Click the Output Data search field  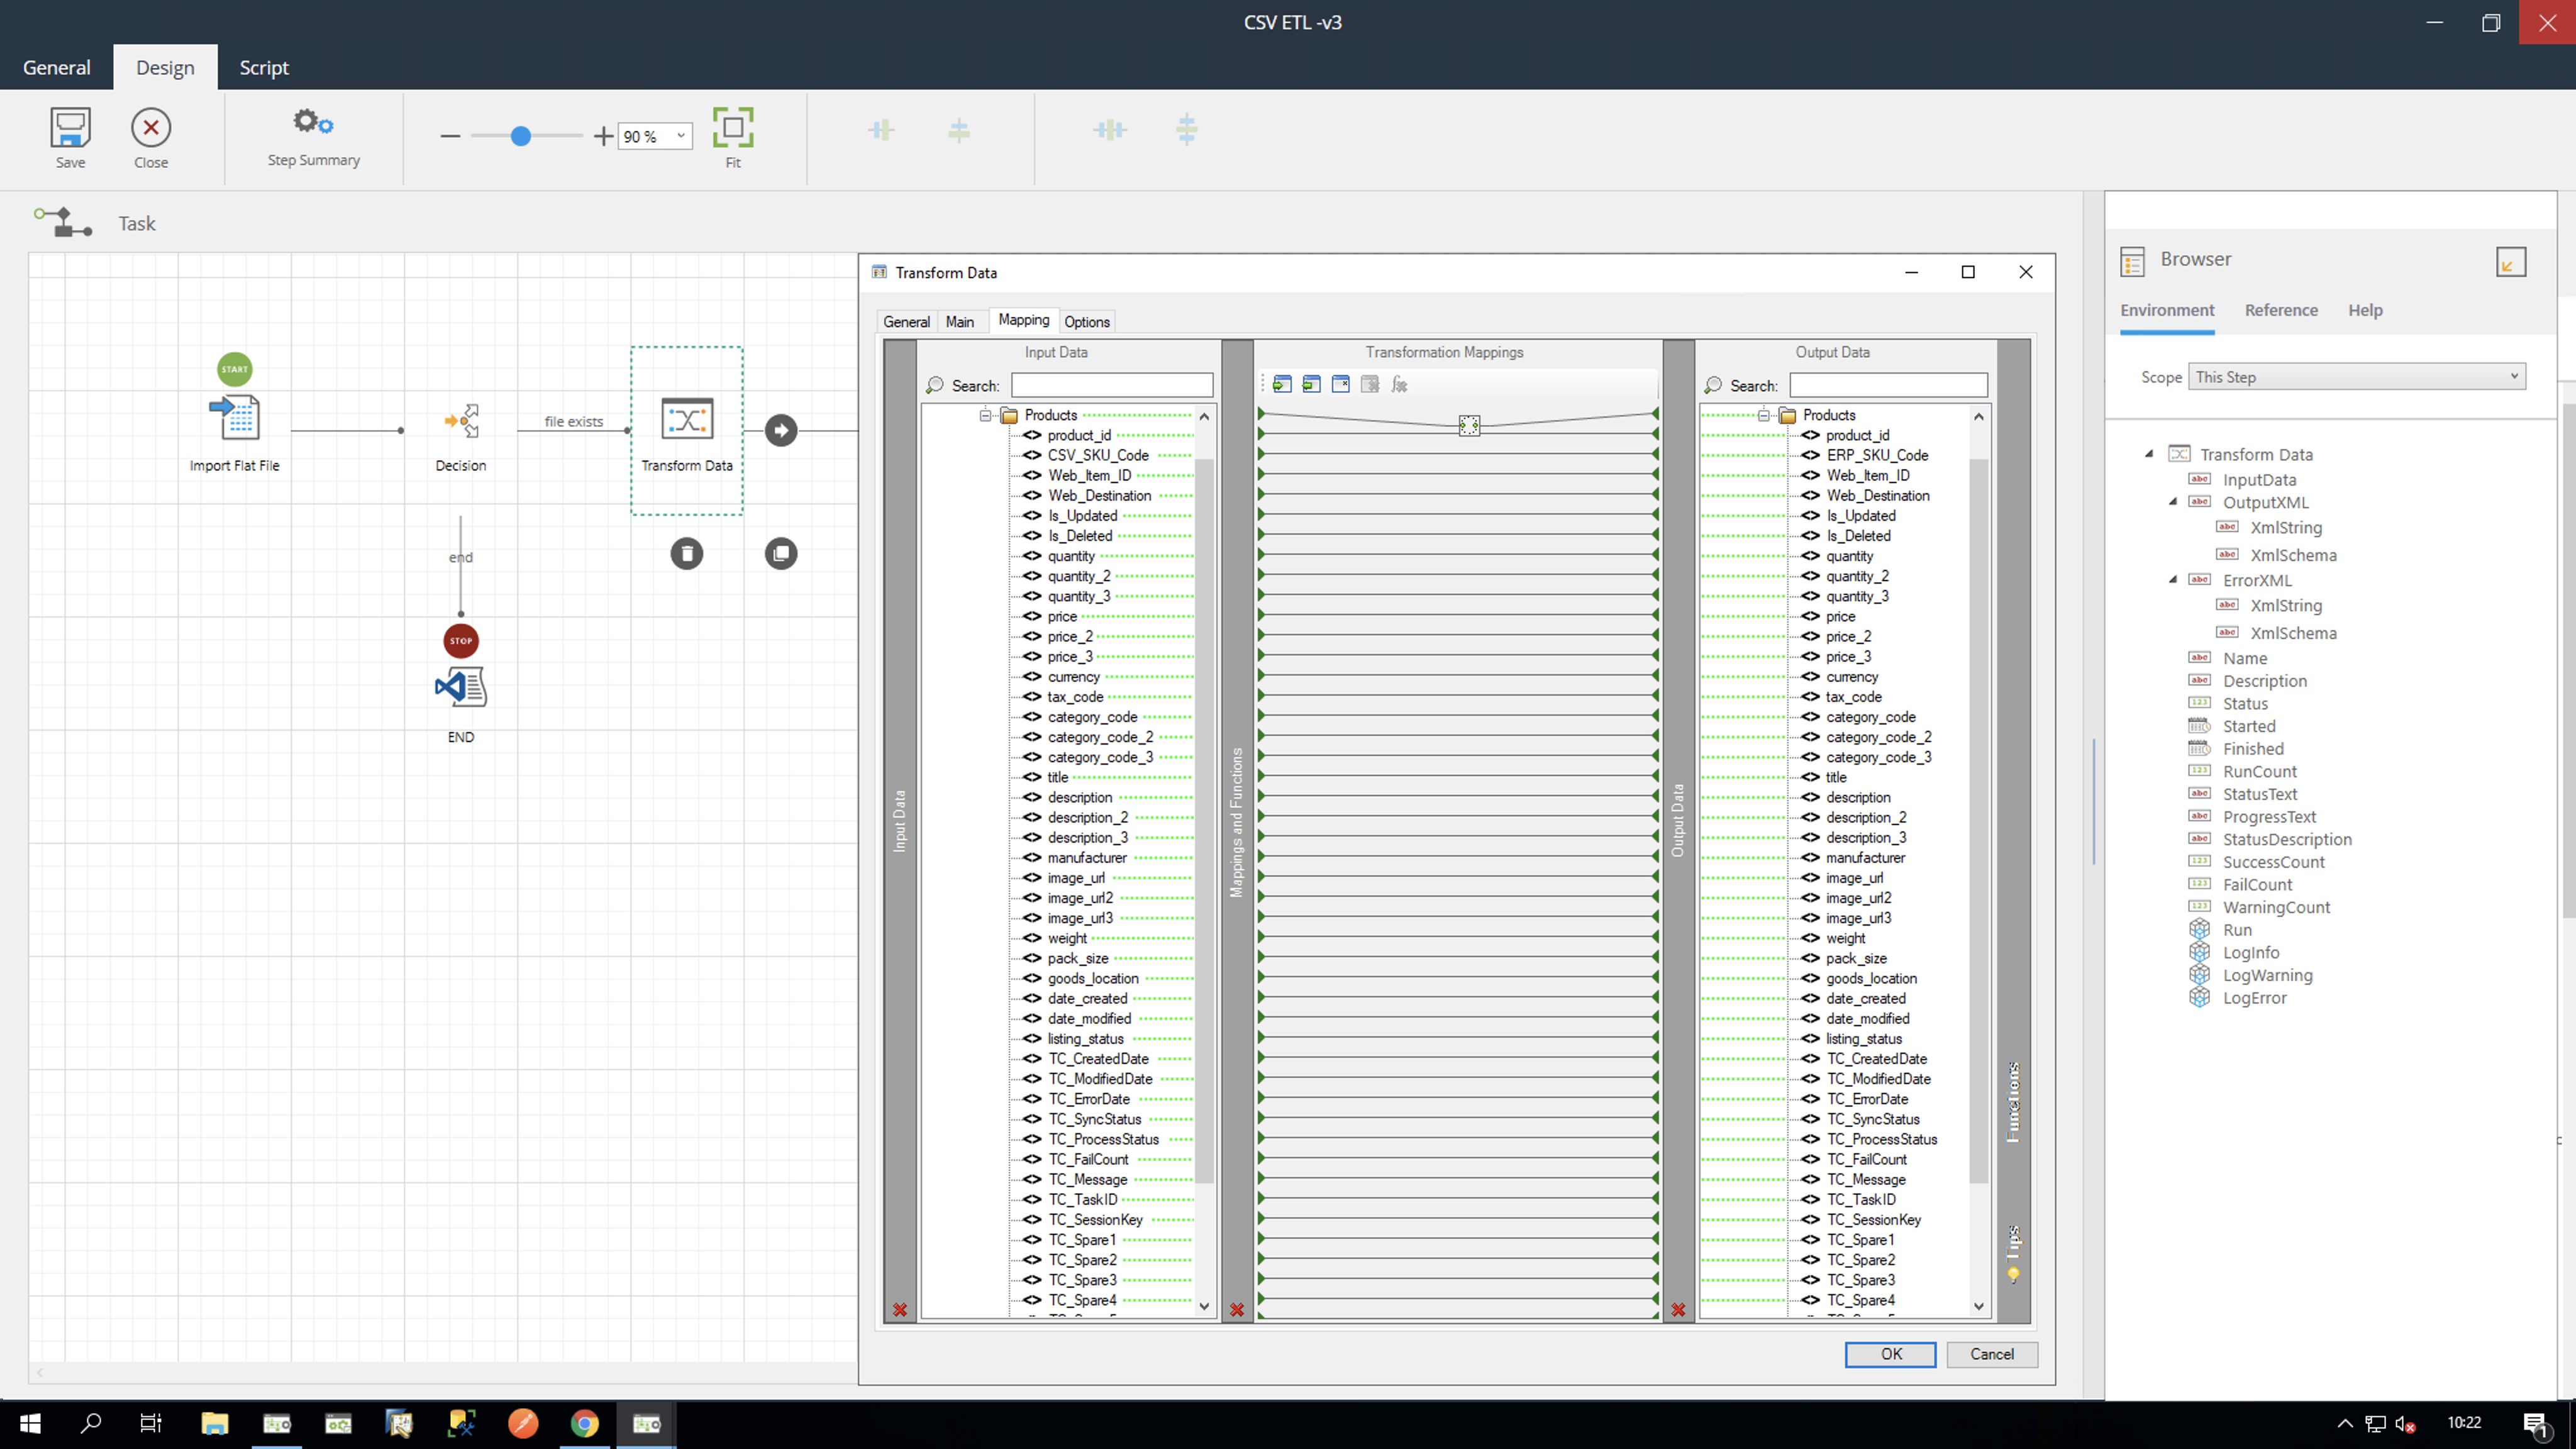1888,385
